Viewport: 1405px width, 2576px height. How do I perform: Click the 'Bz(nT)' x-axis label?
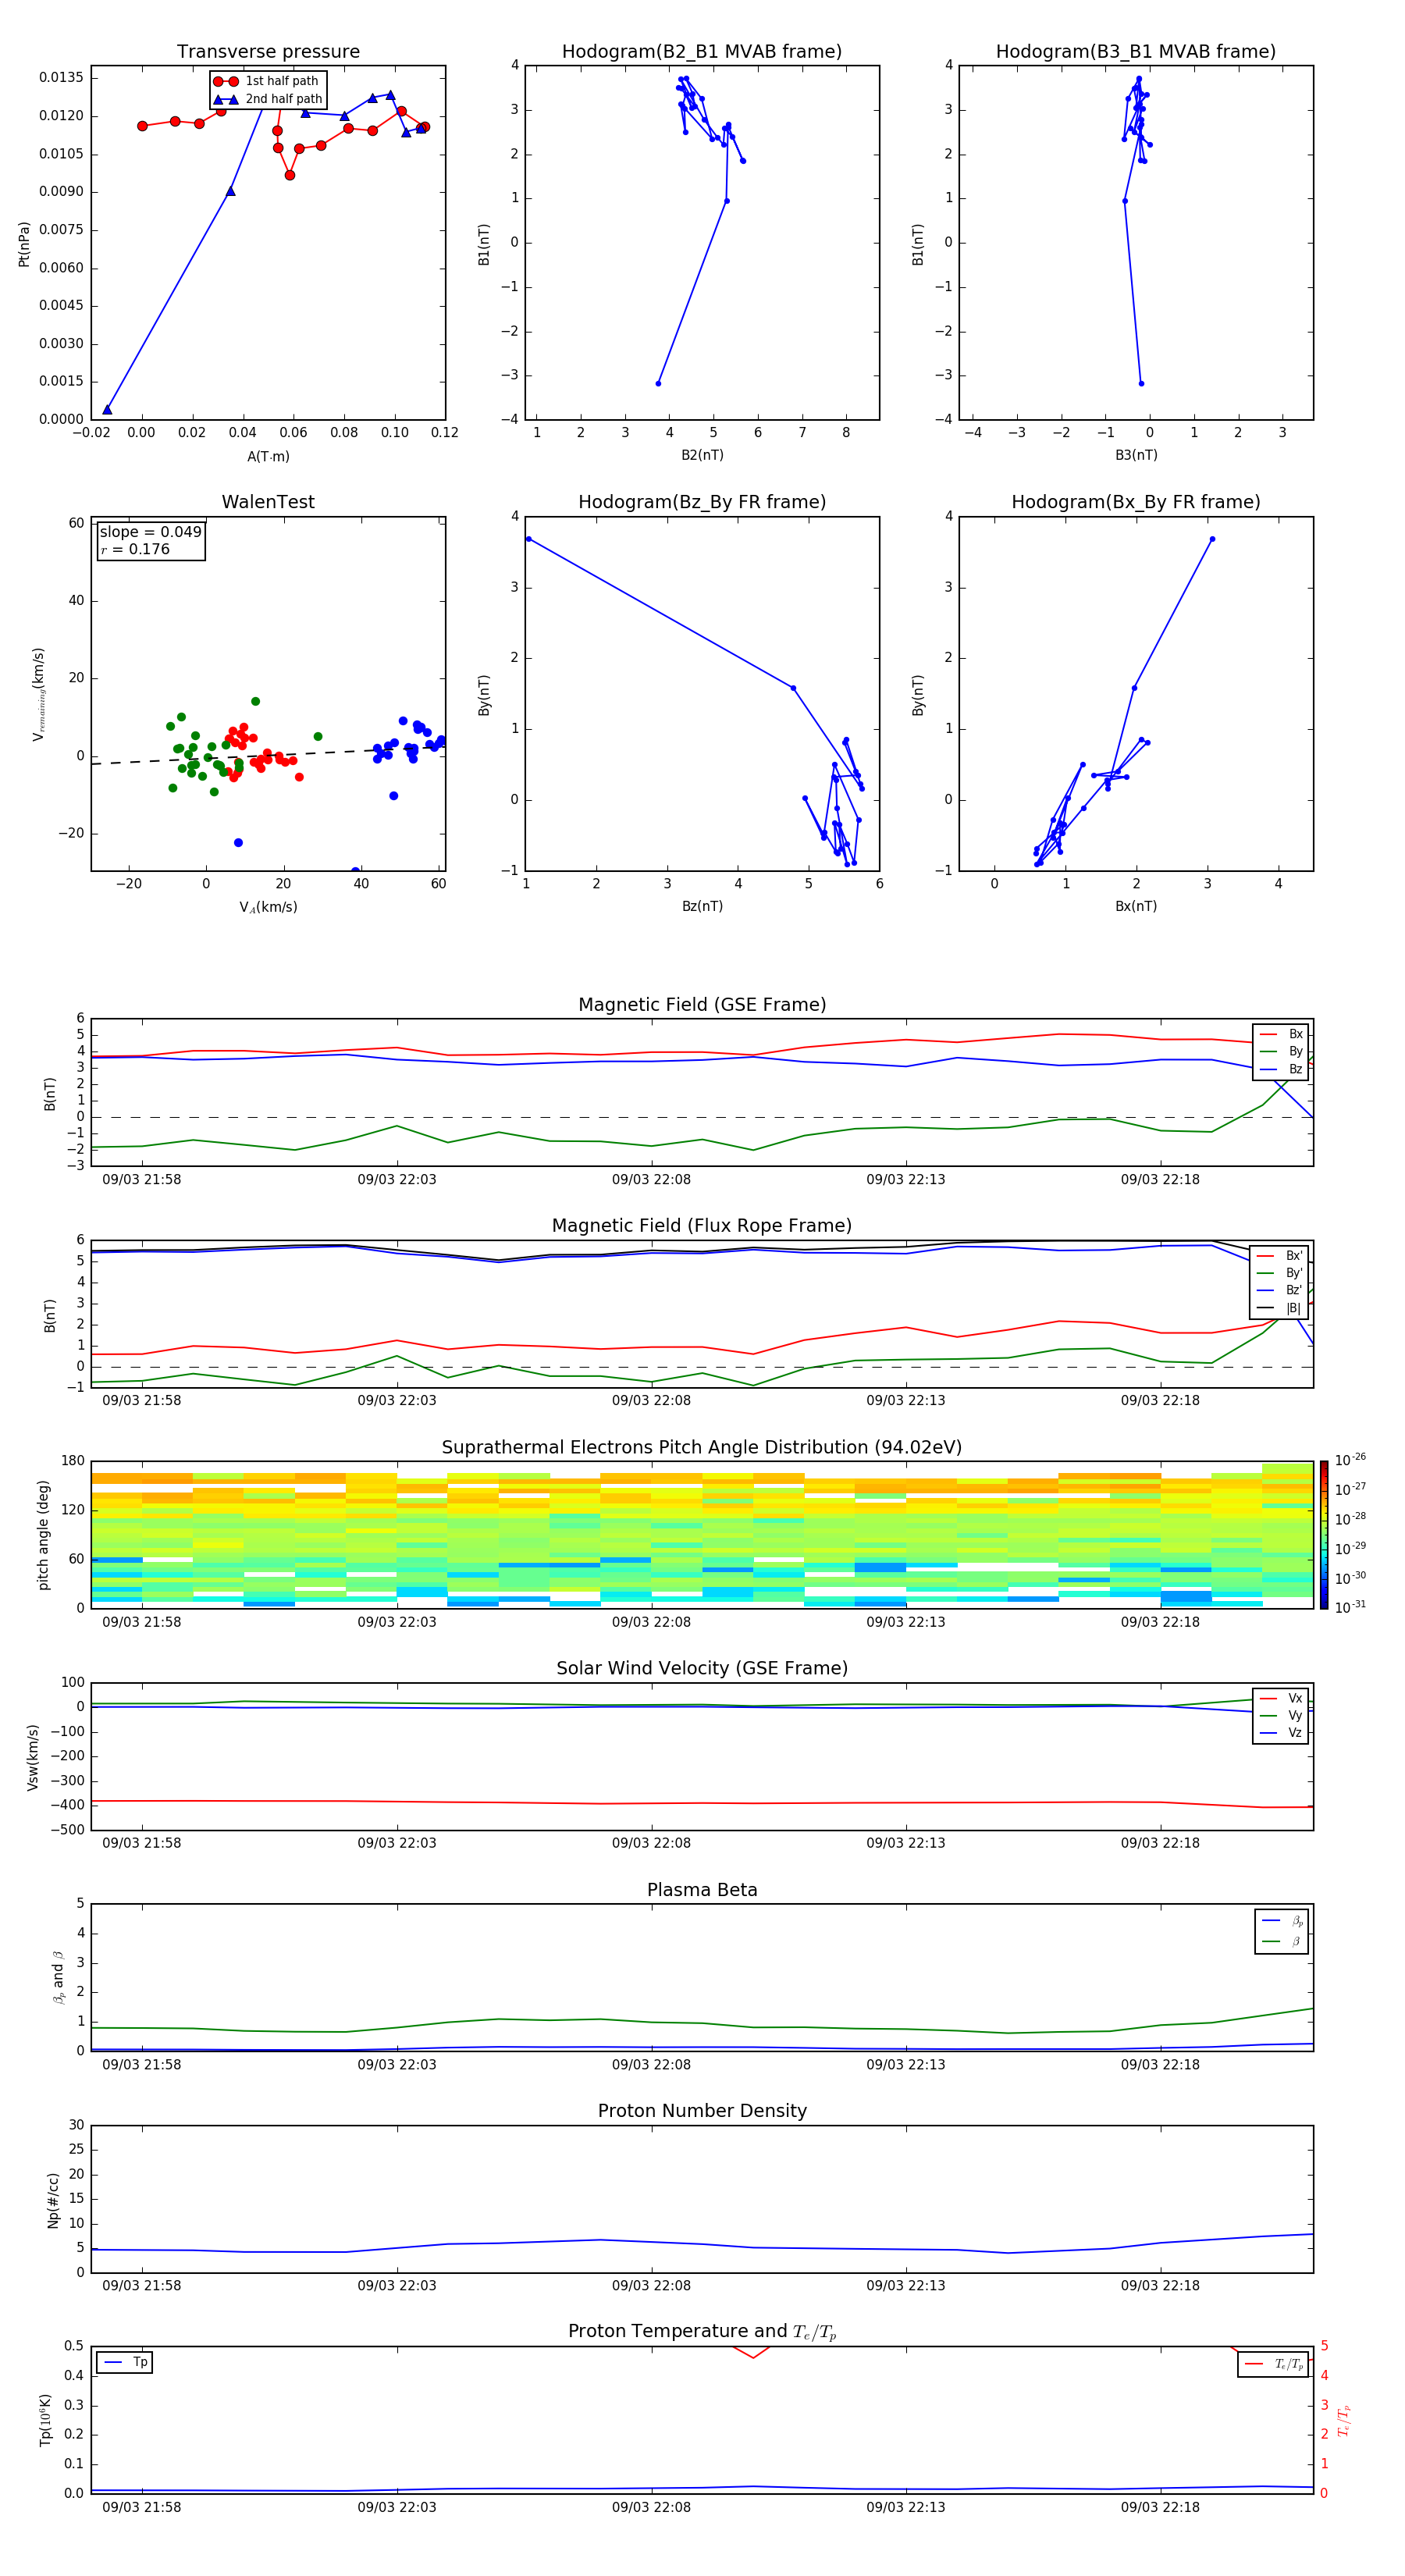(702, 906)
